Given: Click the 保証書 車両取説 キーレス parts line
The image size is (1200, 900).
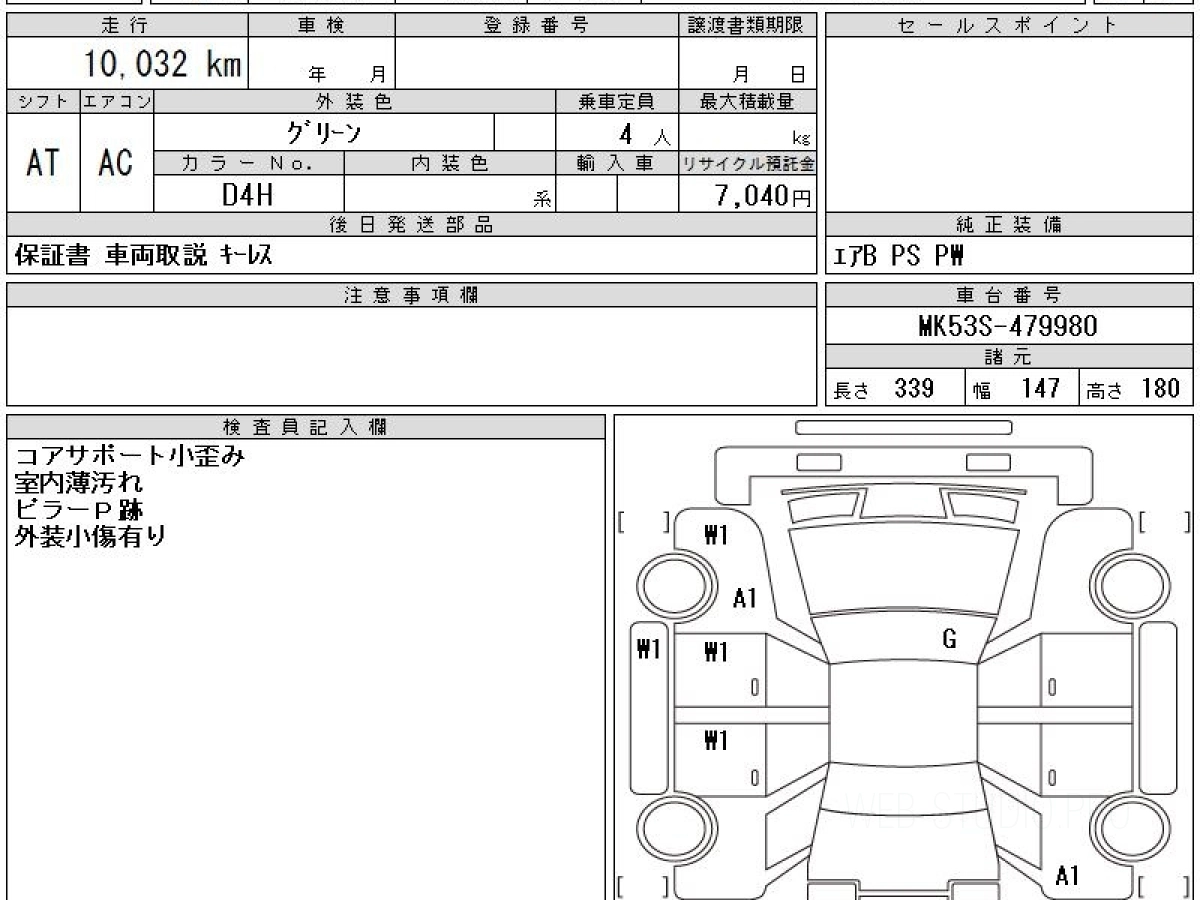Looking at the screenshot, I should click(143, 256).
